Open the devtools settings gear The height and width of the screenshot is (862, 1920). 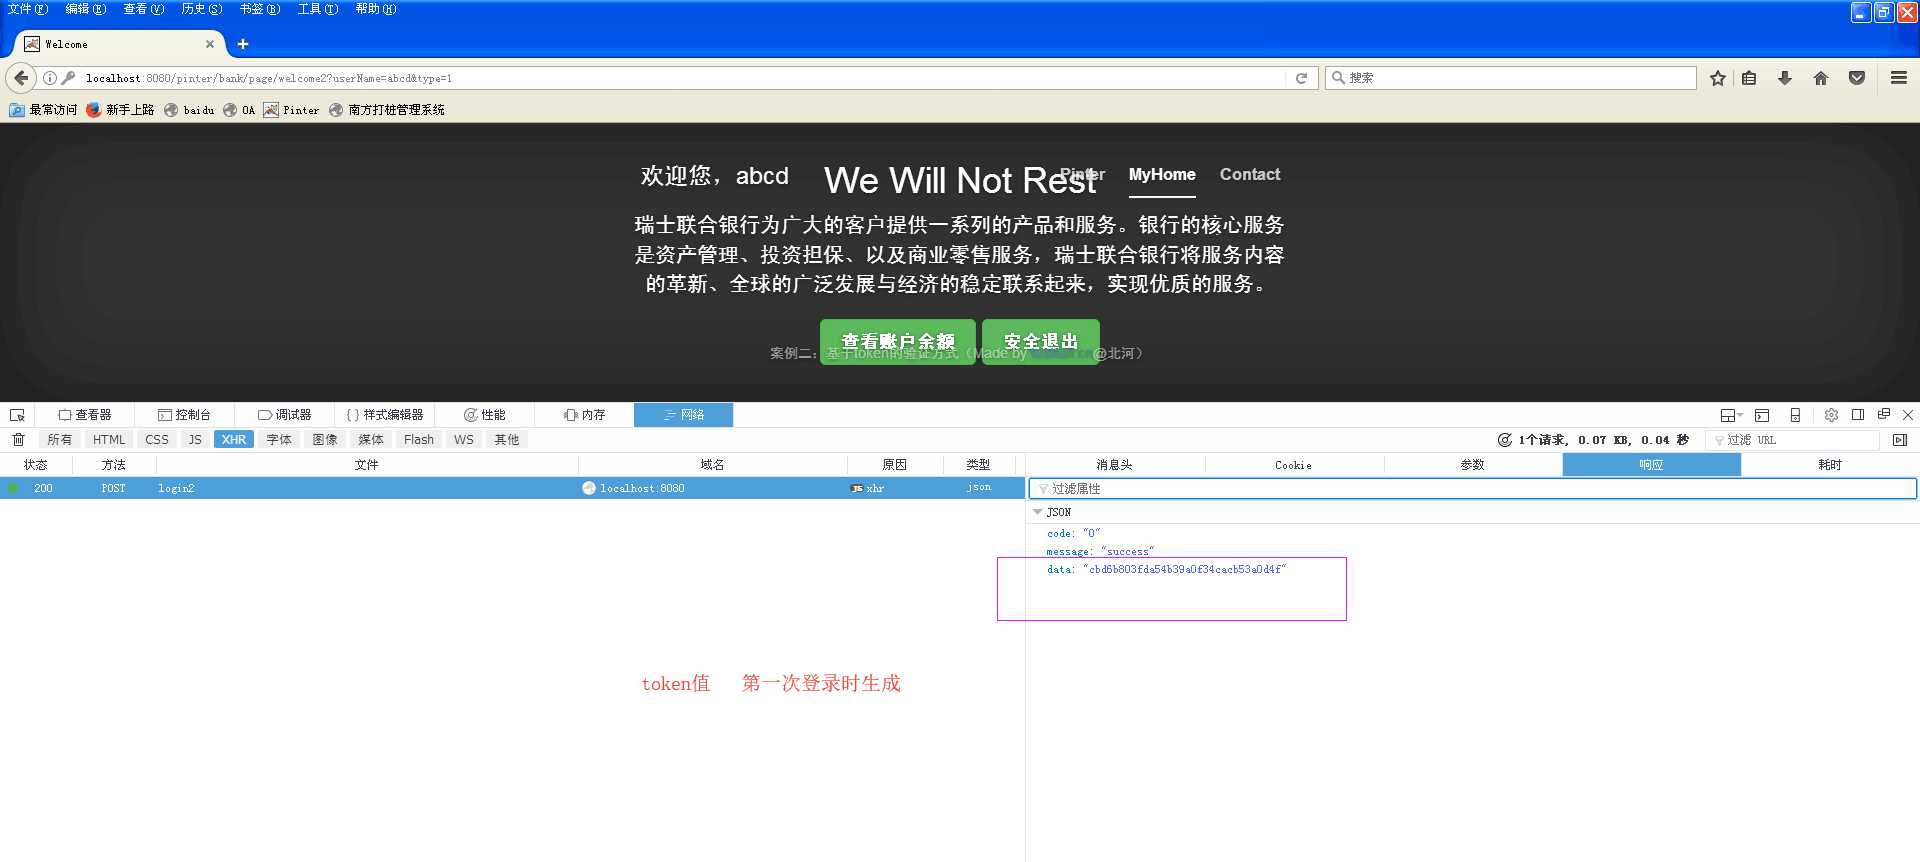coord(1831,415)
